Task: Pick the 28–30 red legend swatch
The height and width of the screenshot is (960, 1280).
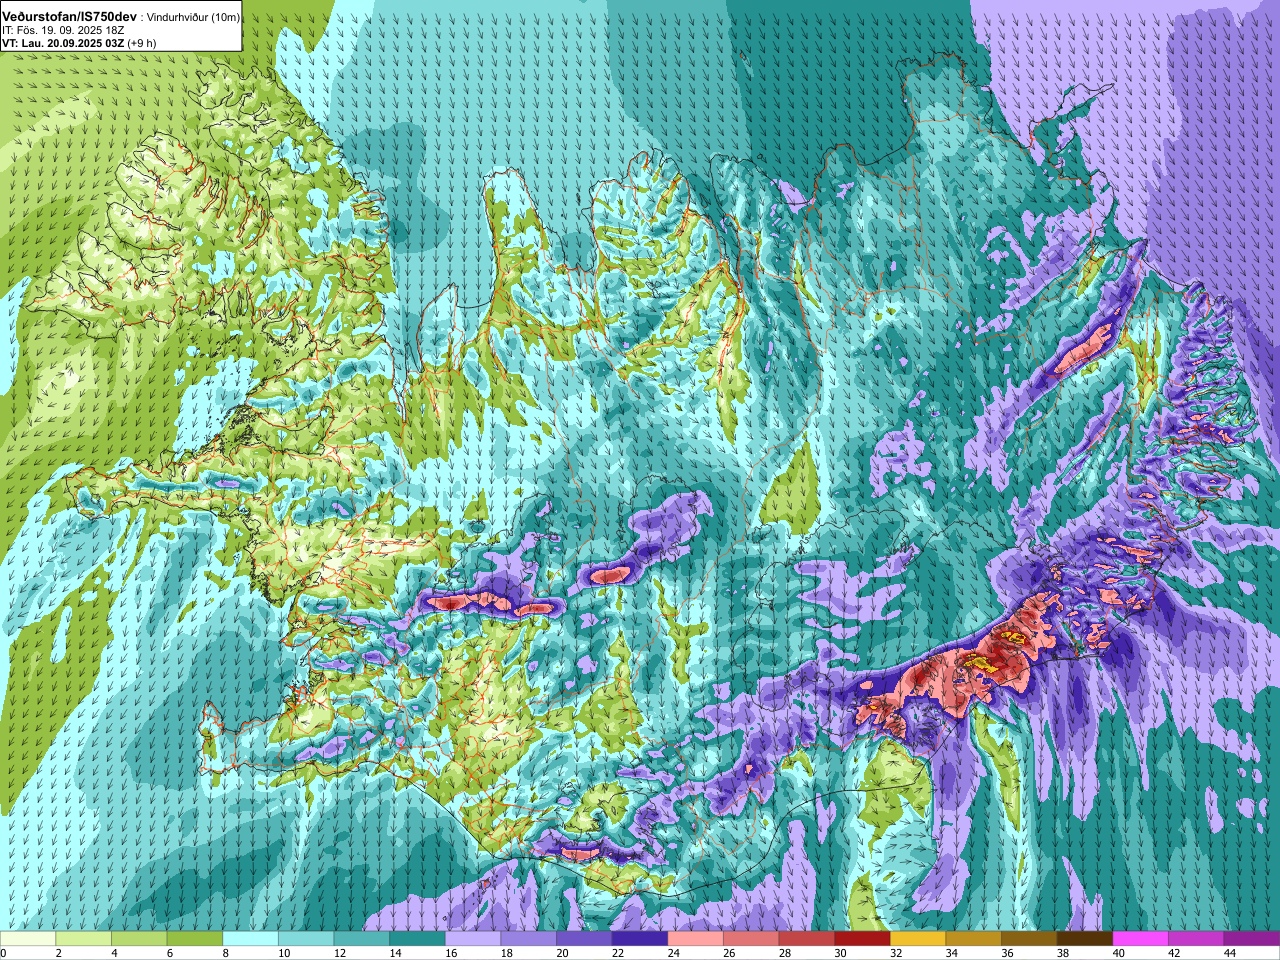Action: (x=807, y=939)
